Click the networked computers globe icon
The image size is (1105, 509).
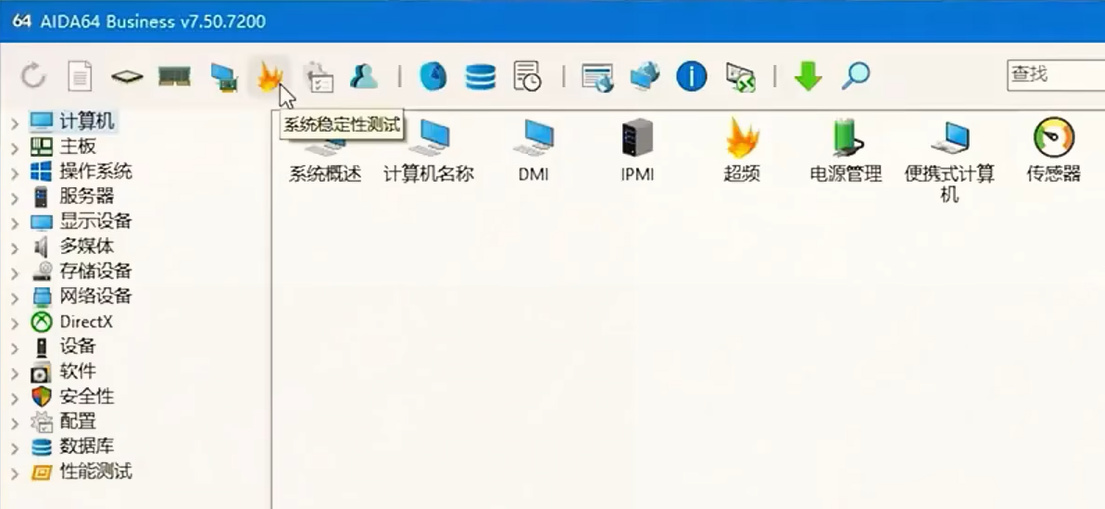click(x=645, y=76)
